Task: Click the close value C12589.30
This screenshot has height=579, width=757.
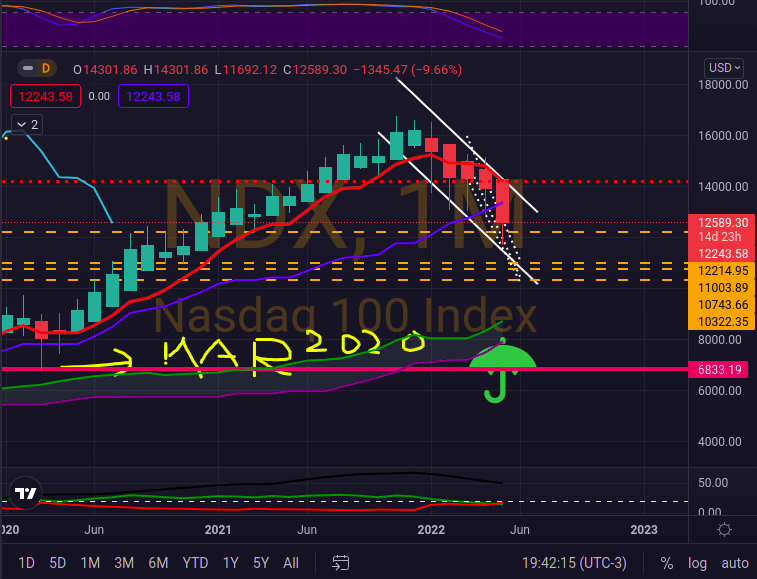Action: [315, 70]
